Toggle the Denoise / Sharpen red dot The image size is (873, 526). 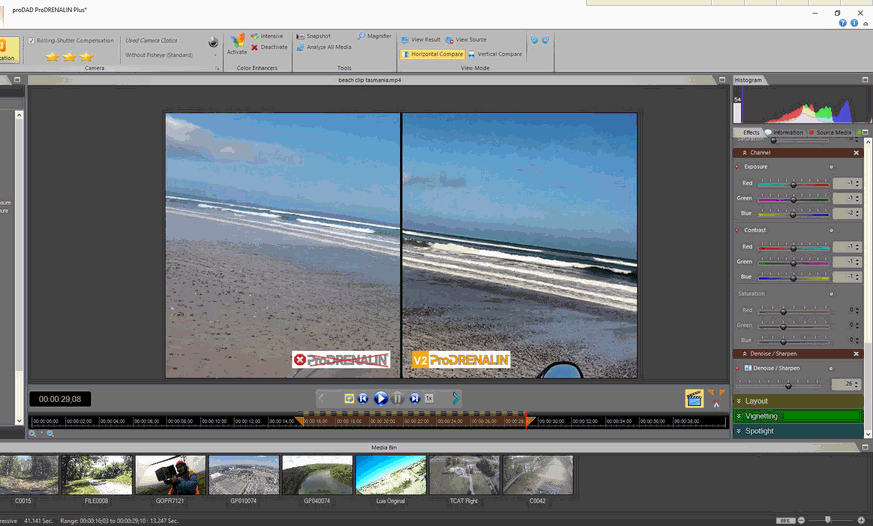point(737,368)
